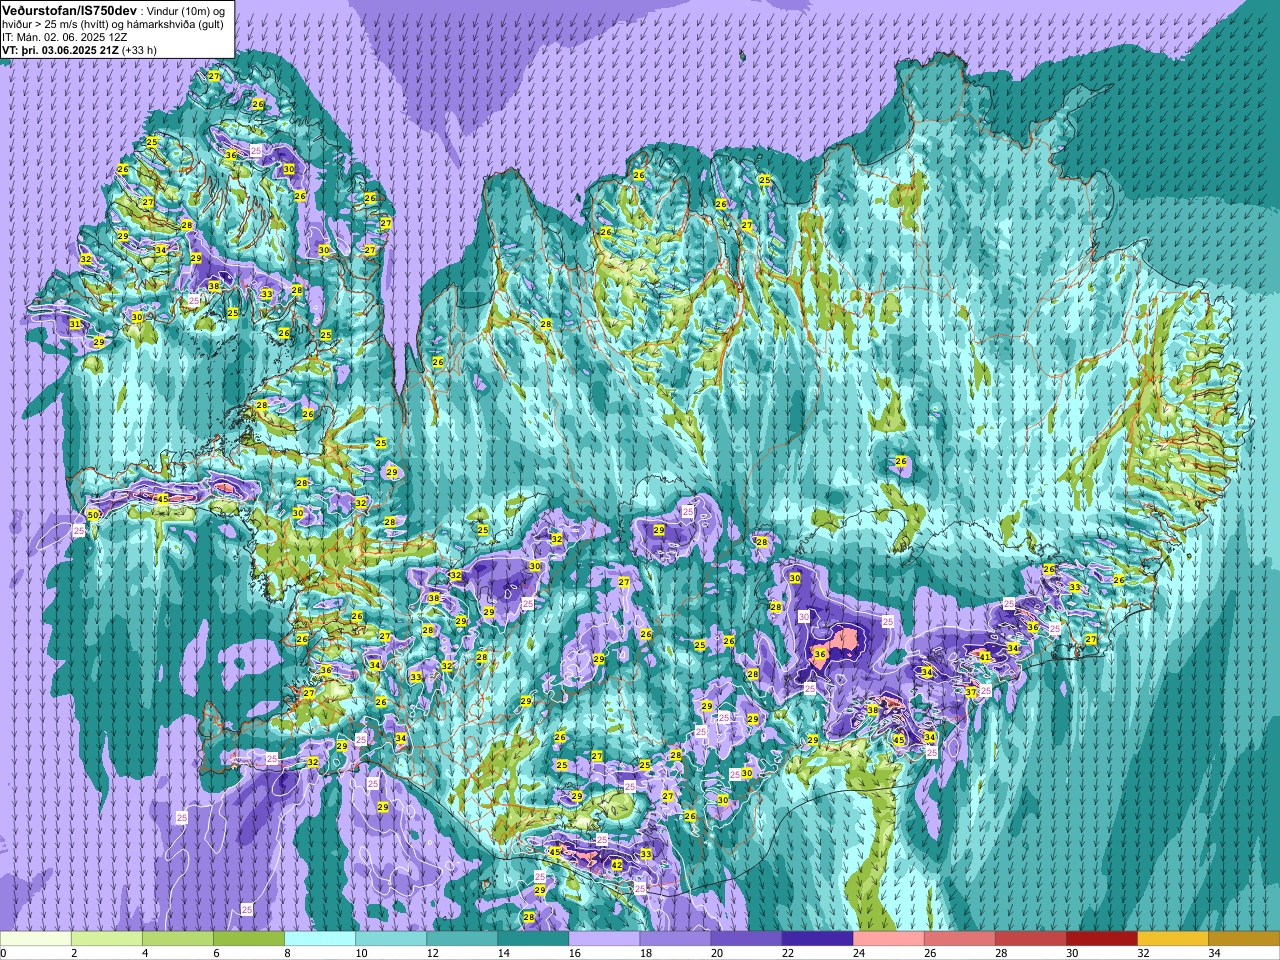
Task: Select the yellow gust label '41'
Action: click(985, 657)
